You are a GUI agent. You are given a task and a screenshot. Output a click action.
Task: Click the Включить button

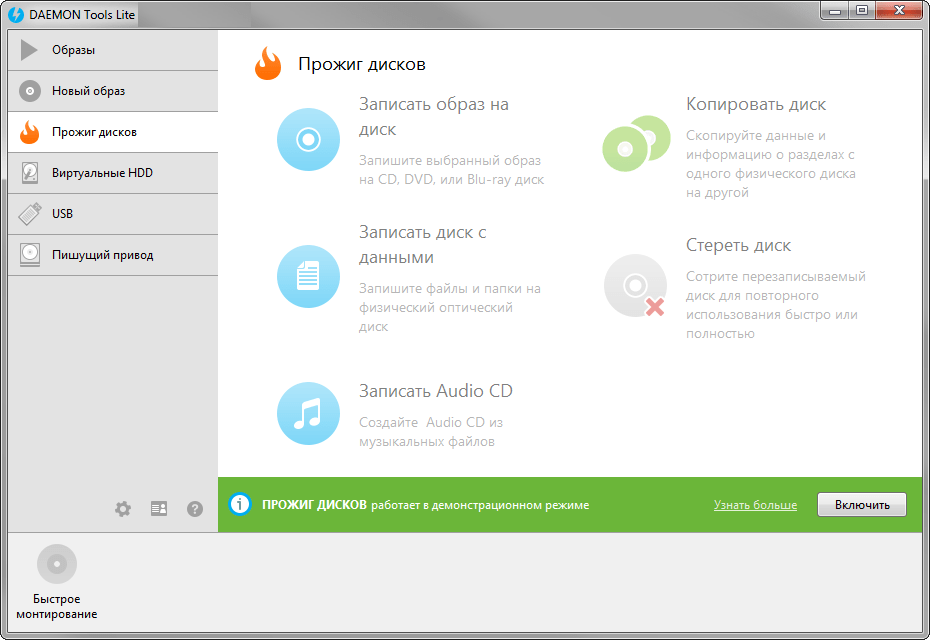[x=862, y=505]
